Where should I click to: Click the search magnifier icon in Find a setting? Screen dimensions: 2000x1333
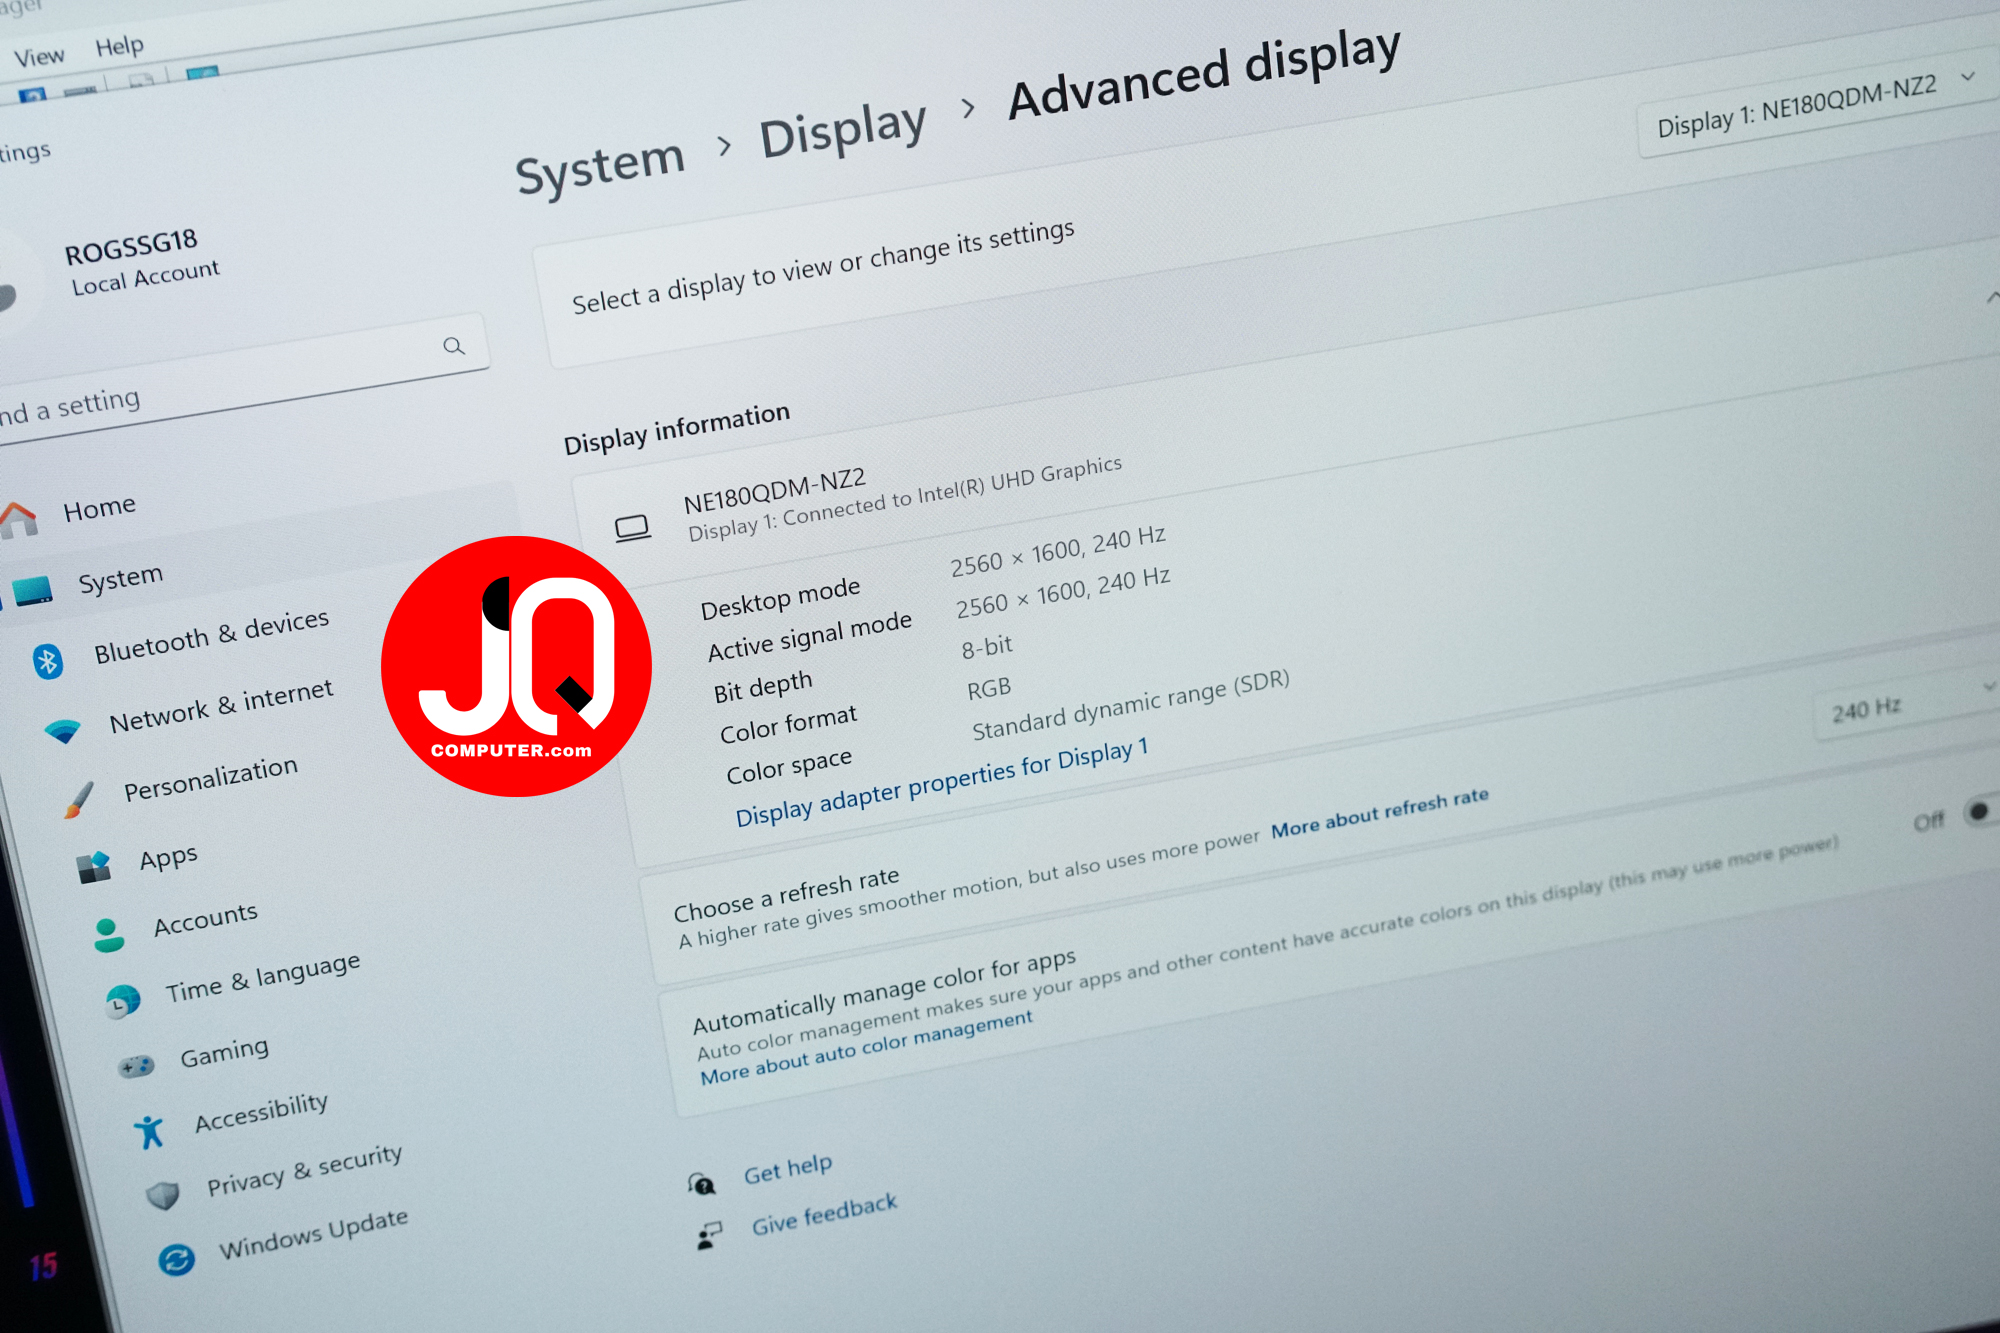point(454,346)
